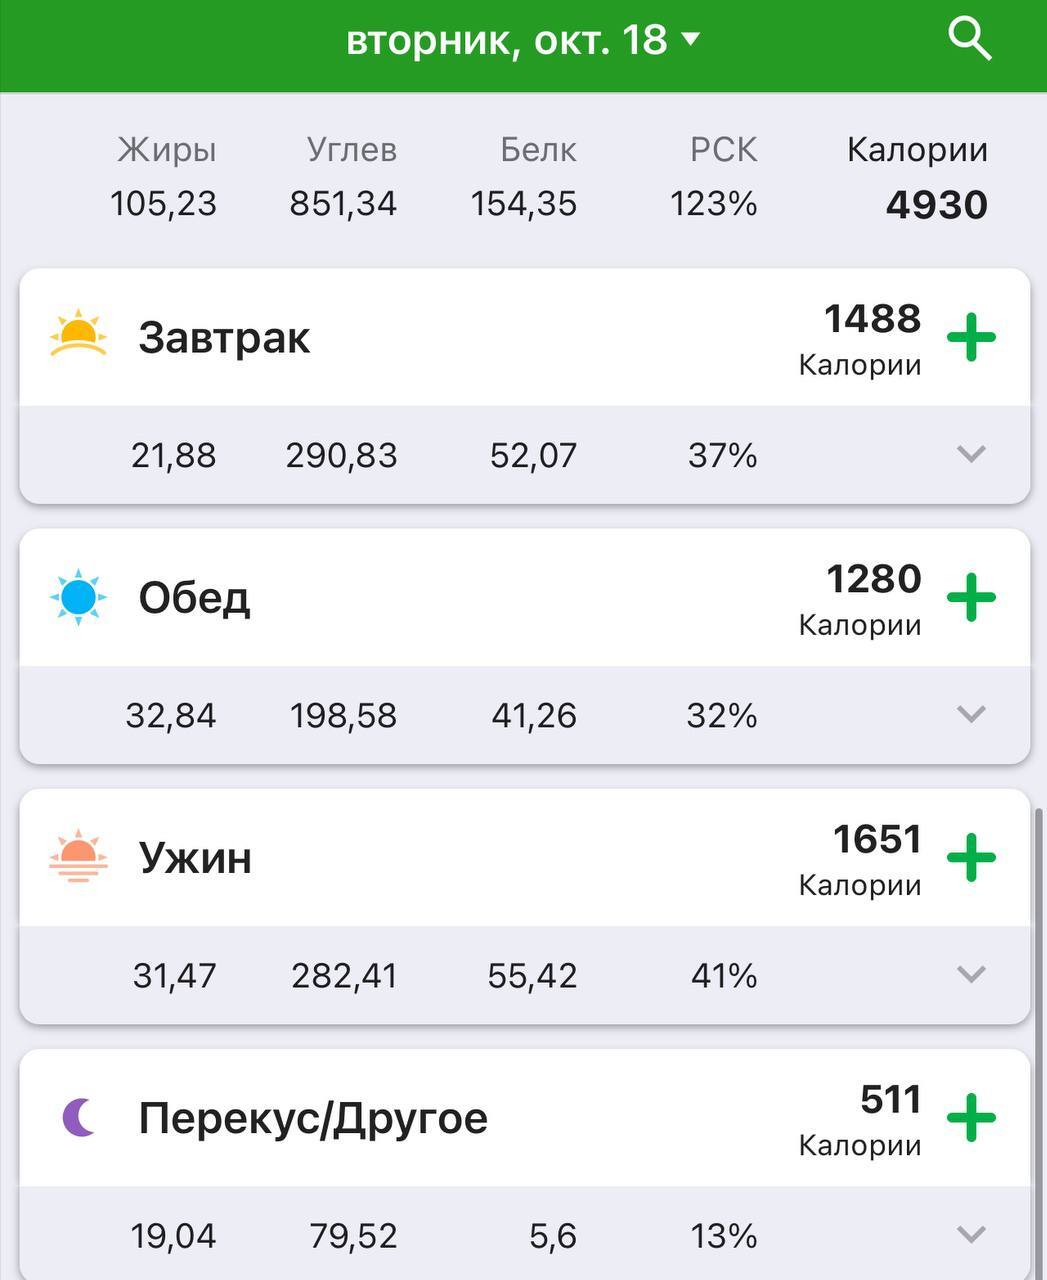1047x1280 pixels.
Task: Tap the blue sun Обед icon
Action: pyautogui.click(x=78, y=597)
